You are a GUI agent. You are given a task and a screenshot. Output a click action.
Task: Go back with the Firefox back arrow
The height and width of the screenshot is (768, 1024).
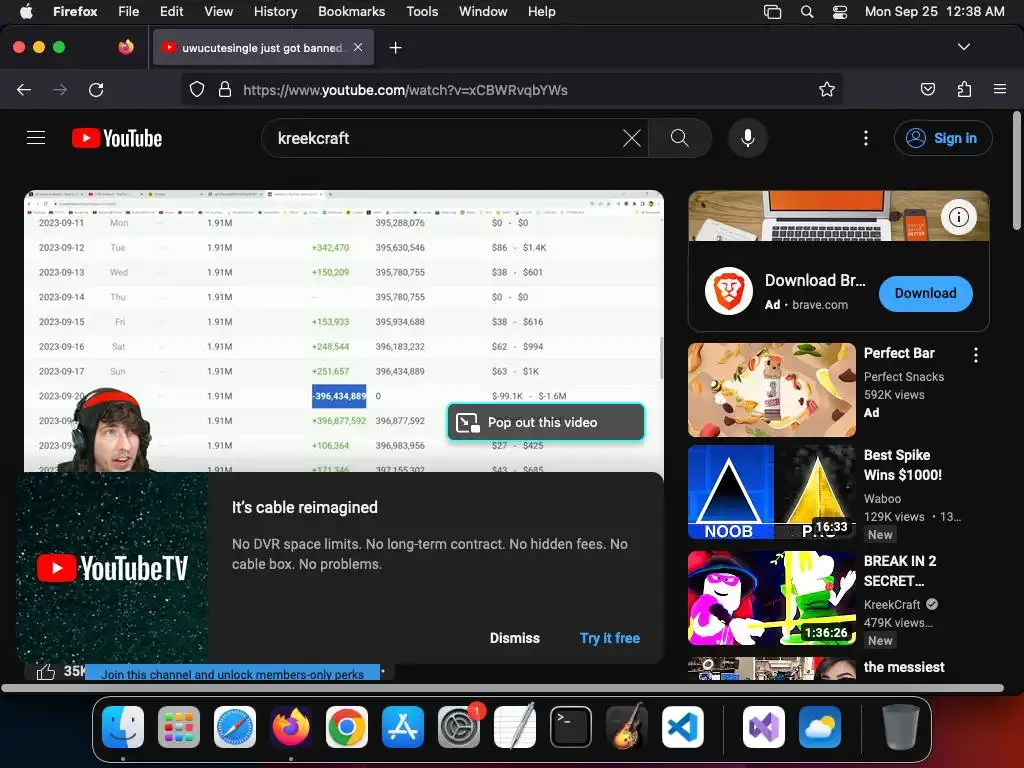click(x=24, y=89)
